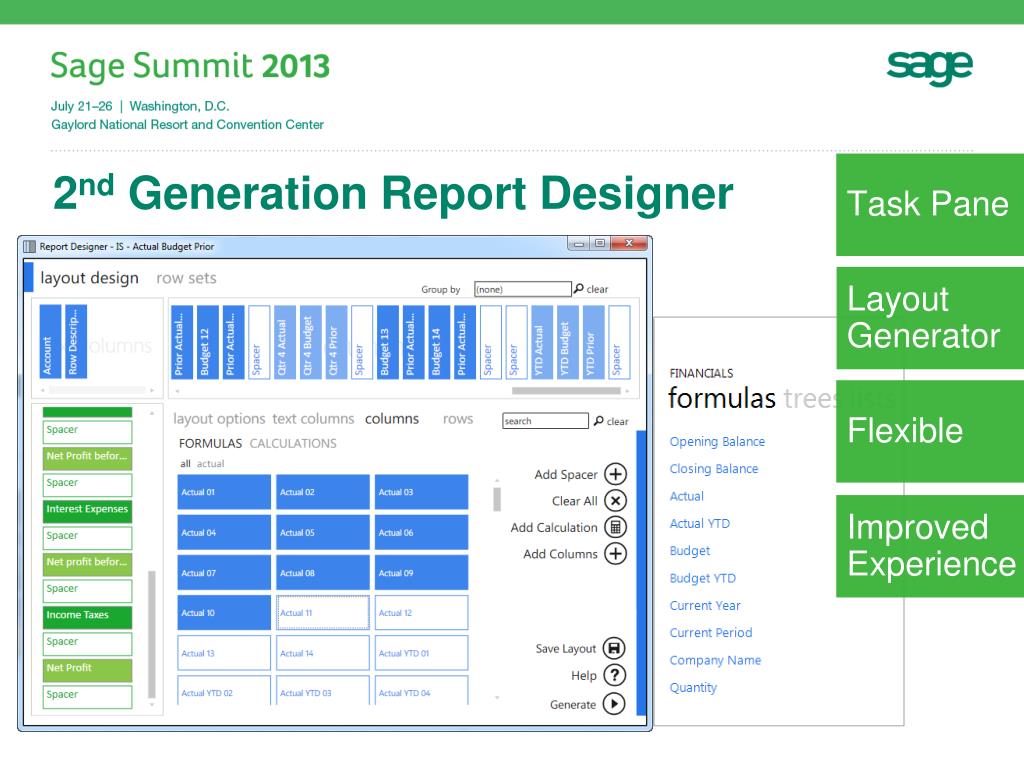Open the Quantity formula link
This screenshot has width=1024, height=768.
point(693,688)
